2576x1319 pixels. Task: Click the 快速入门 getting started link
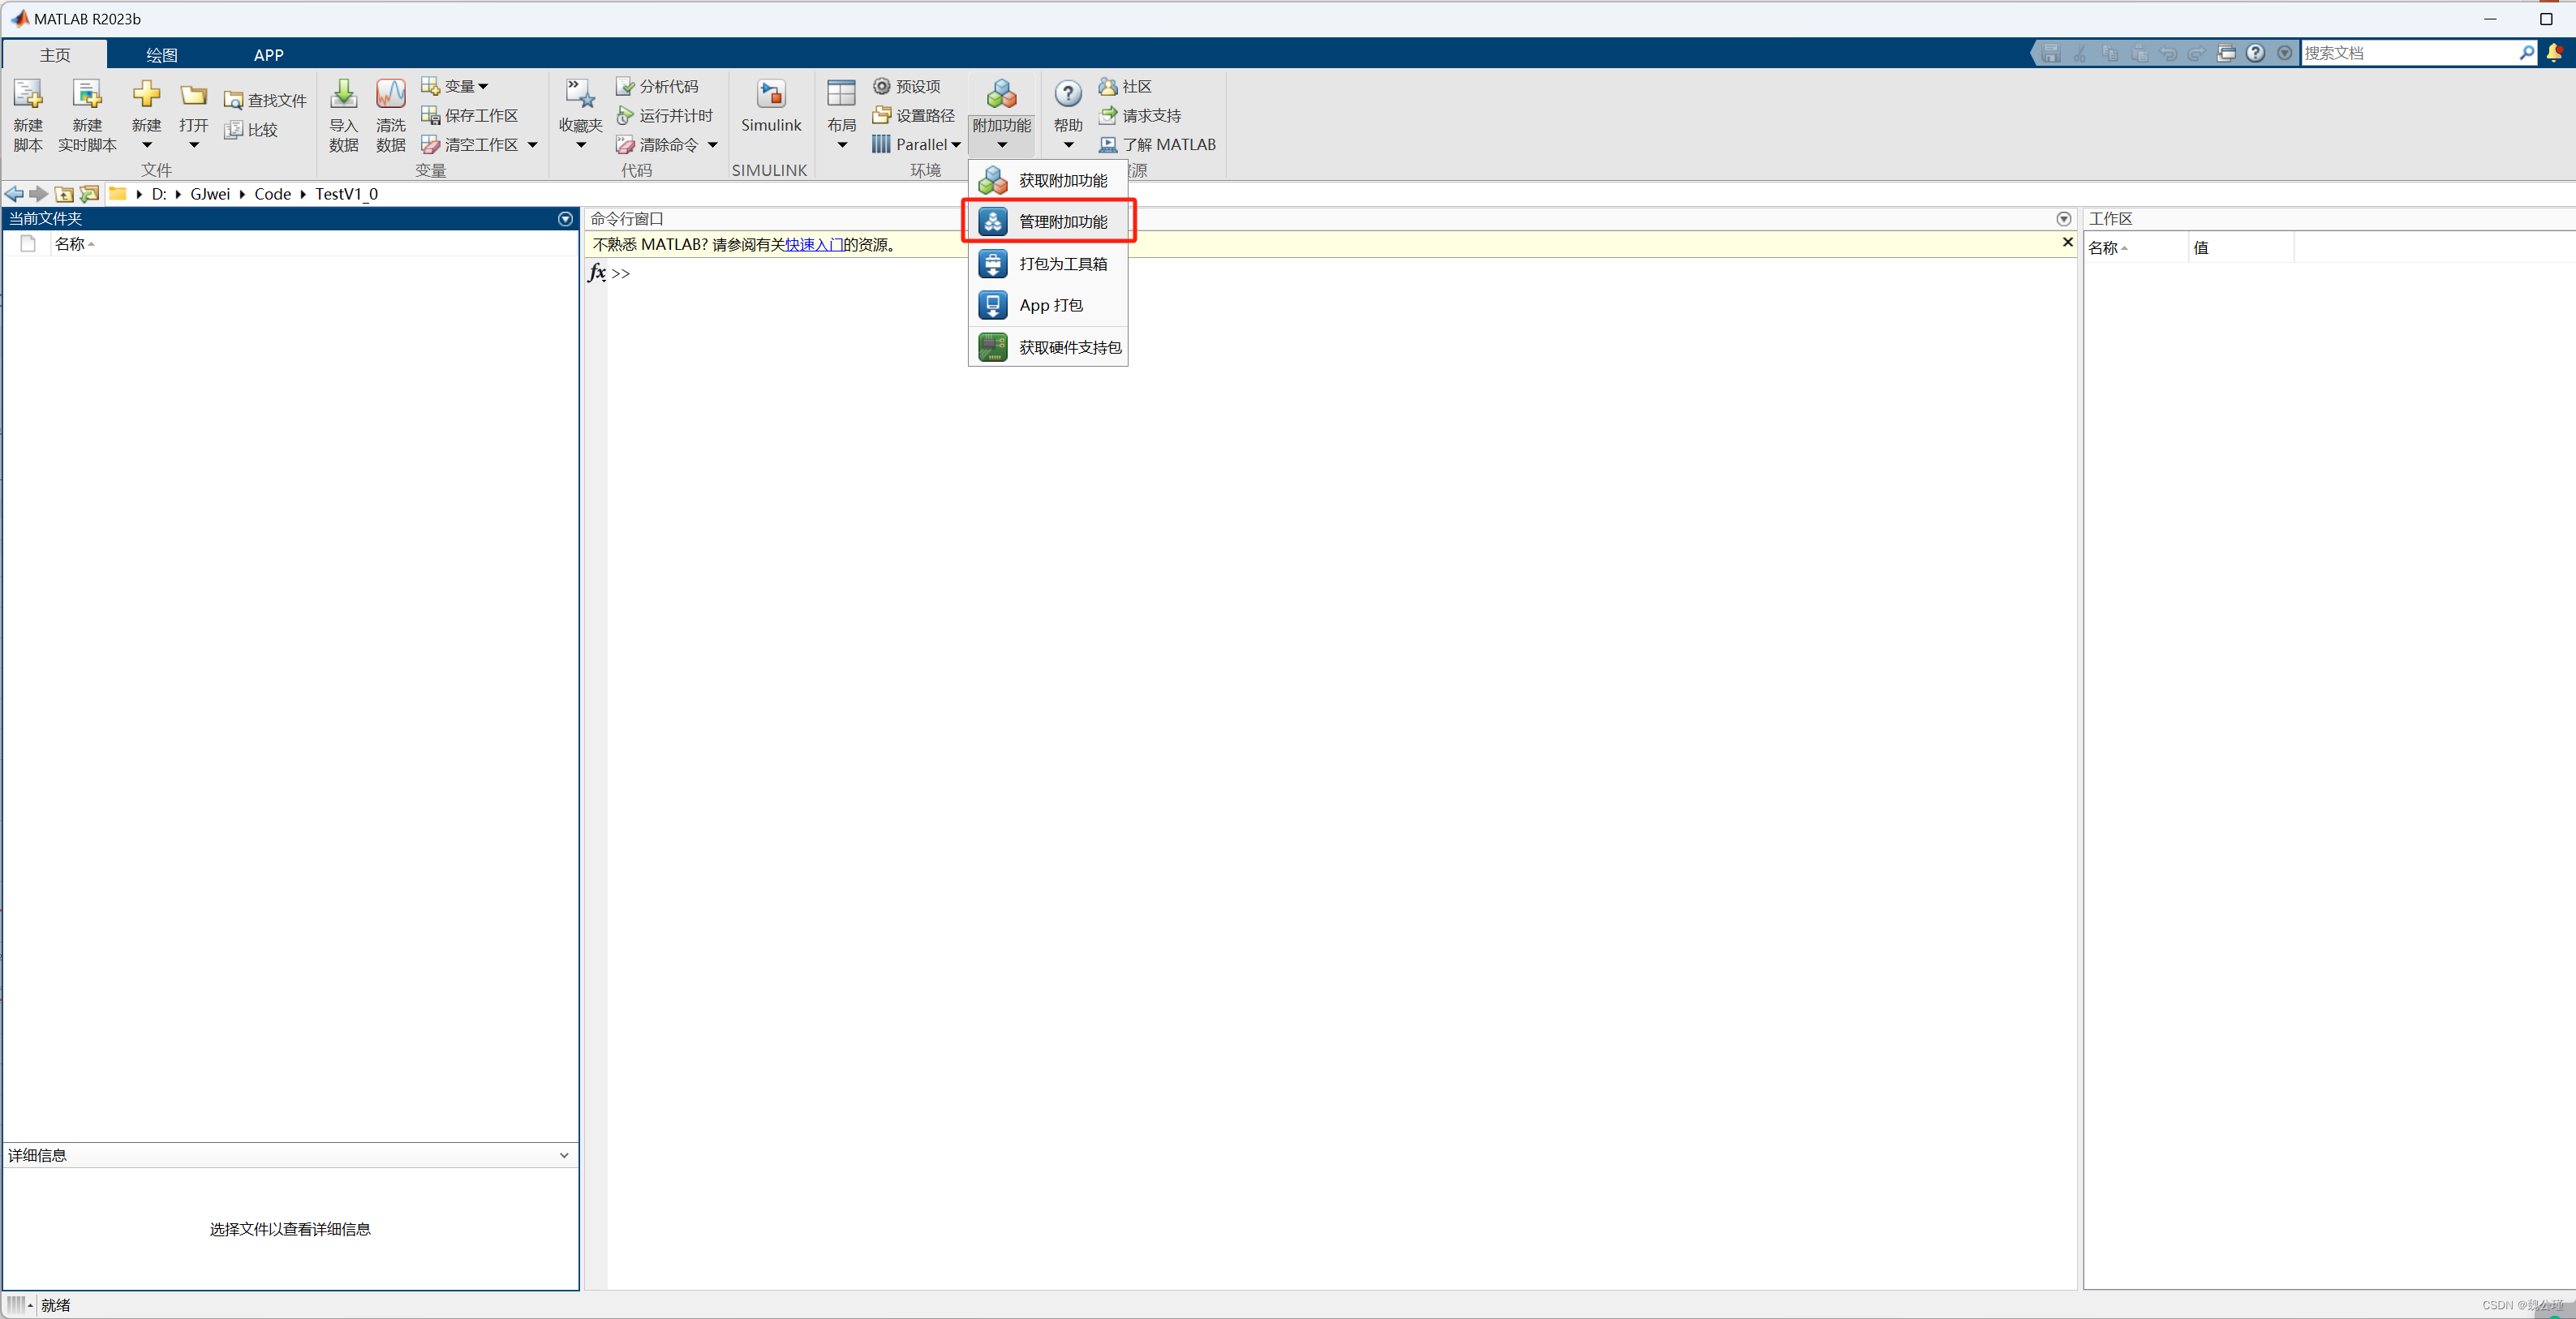(x=813, y=245)
